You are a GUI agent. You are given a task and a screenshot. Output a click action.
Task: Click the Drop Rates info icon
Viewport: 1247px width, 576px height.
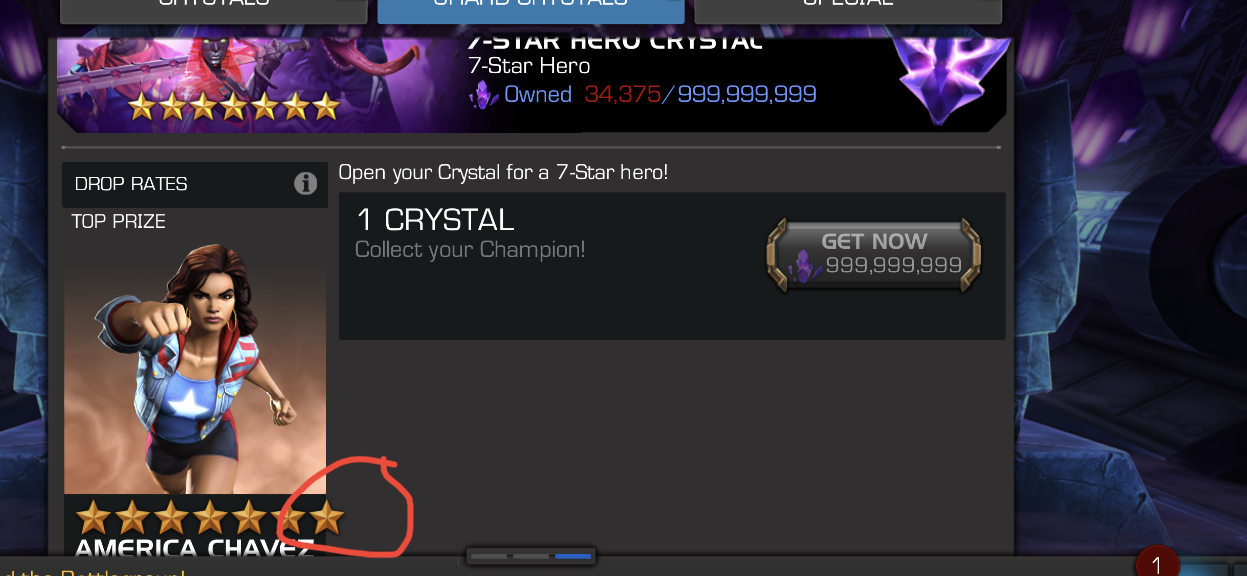[306, 184]
